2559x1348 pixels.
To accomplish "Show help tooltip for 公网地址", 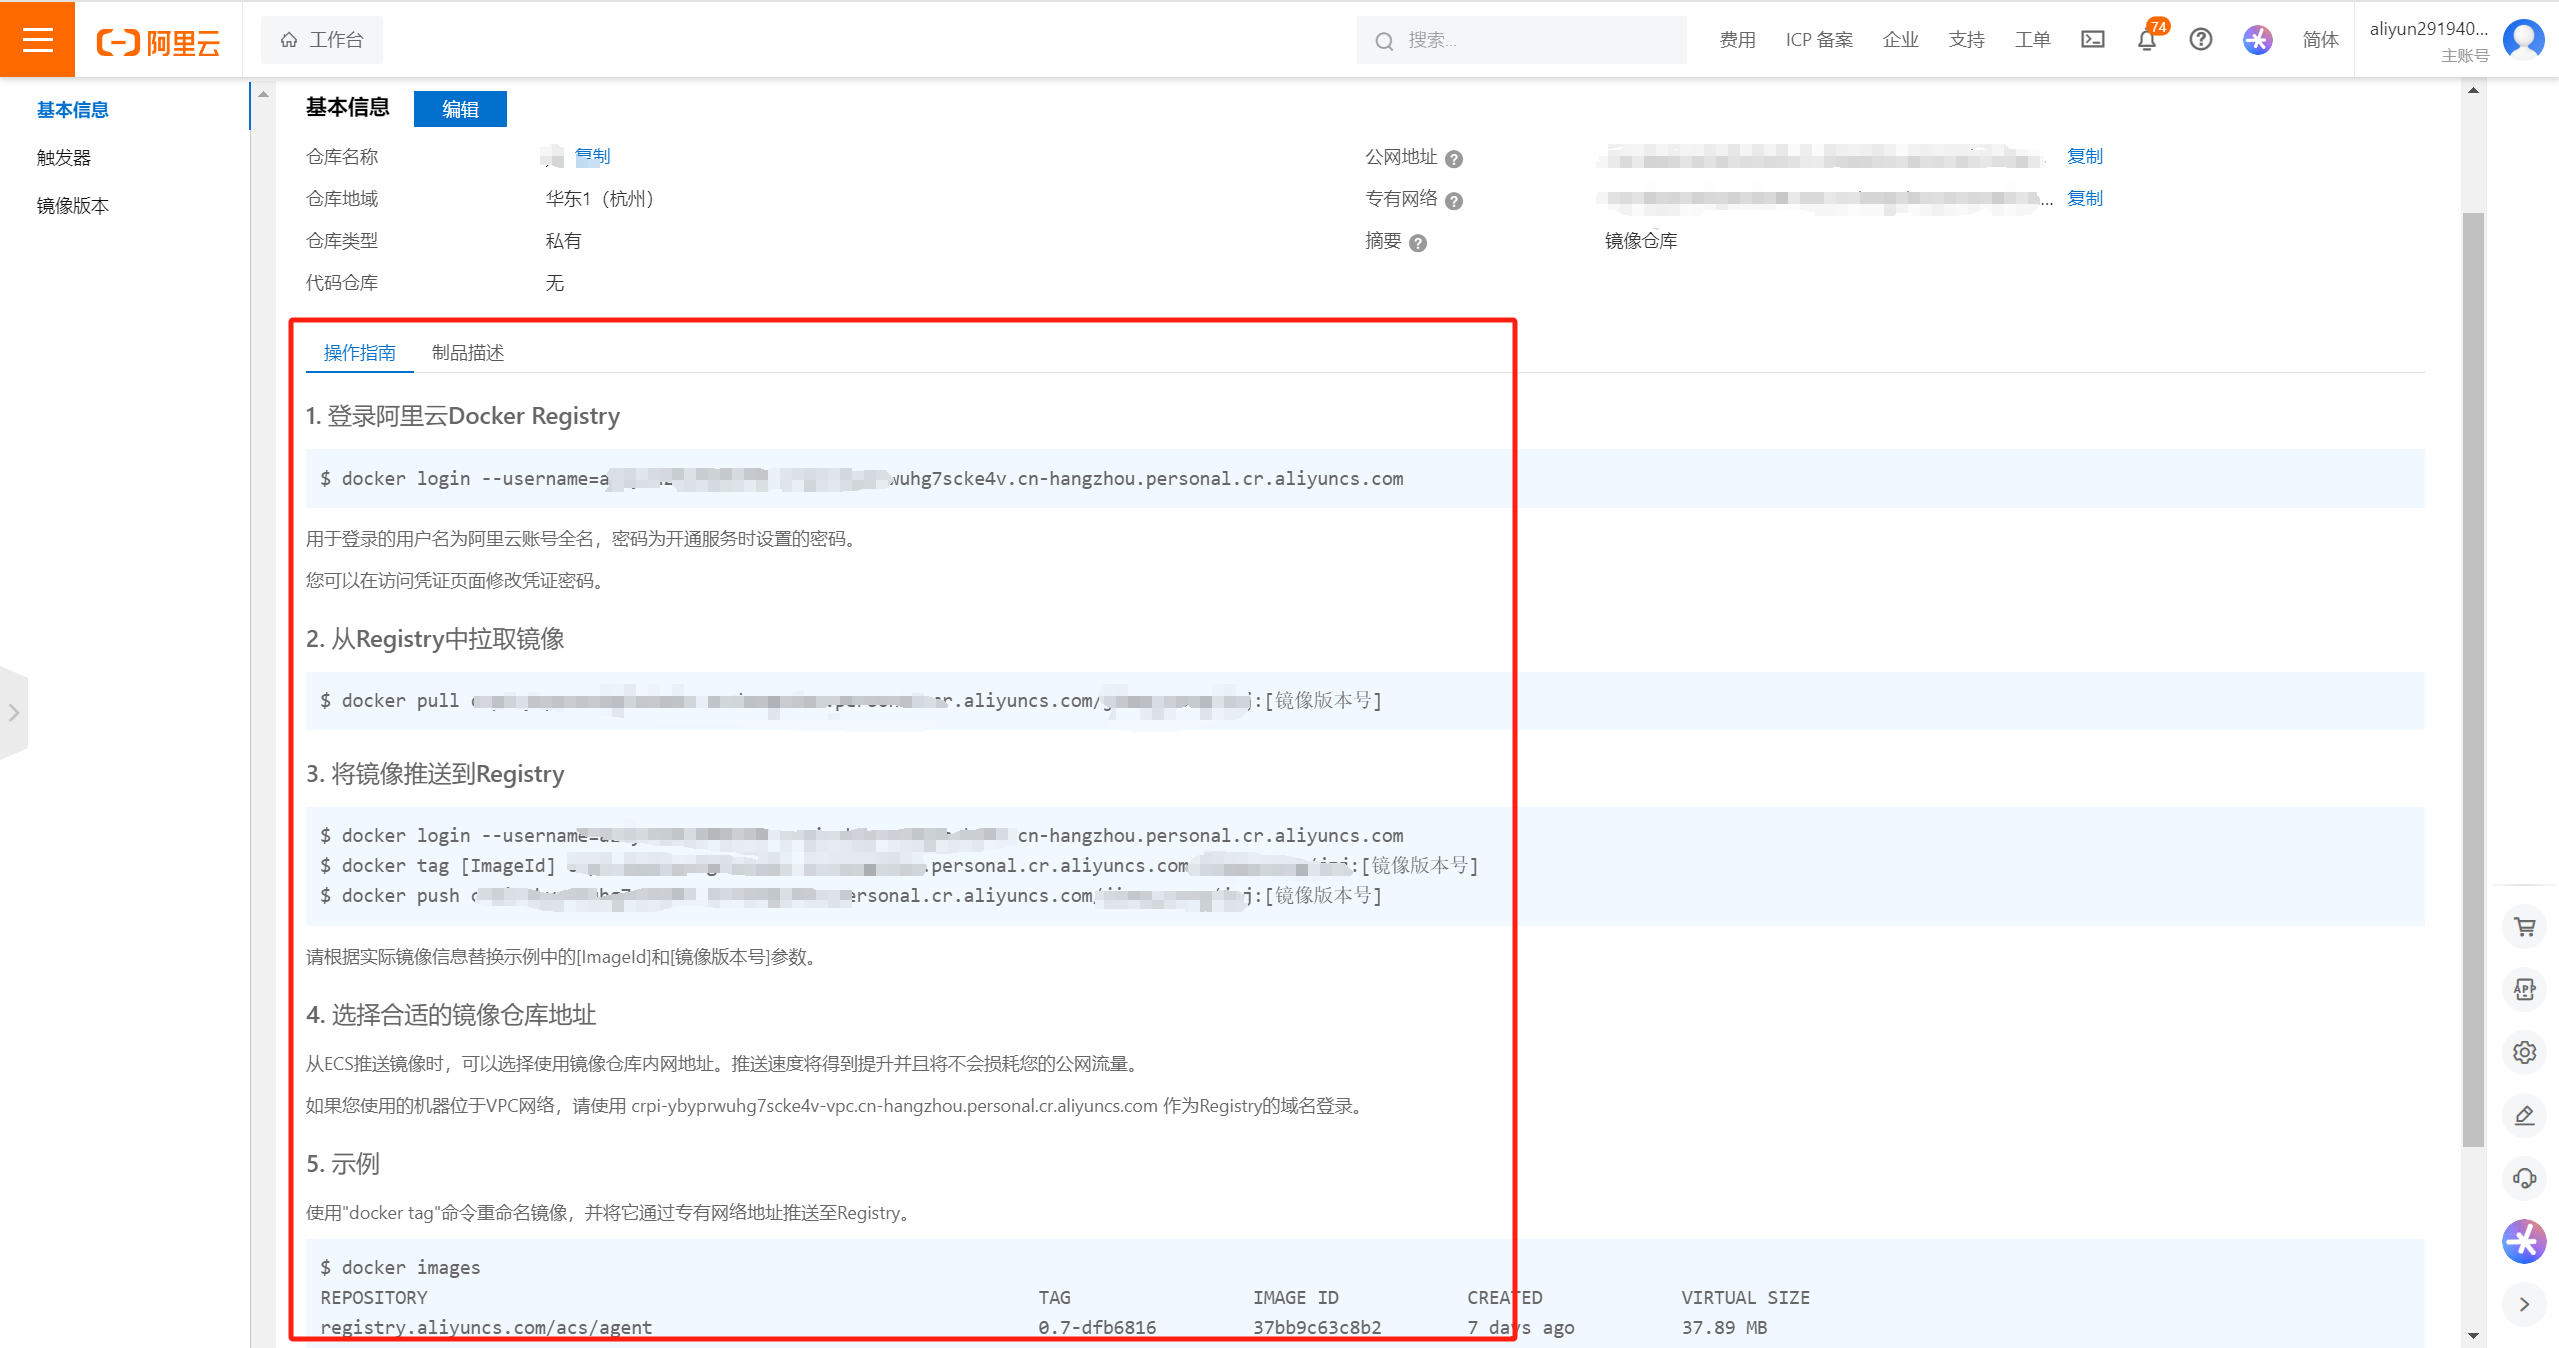I will [1454, 159].
